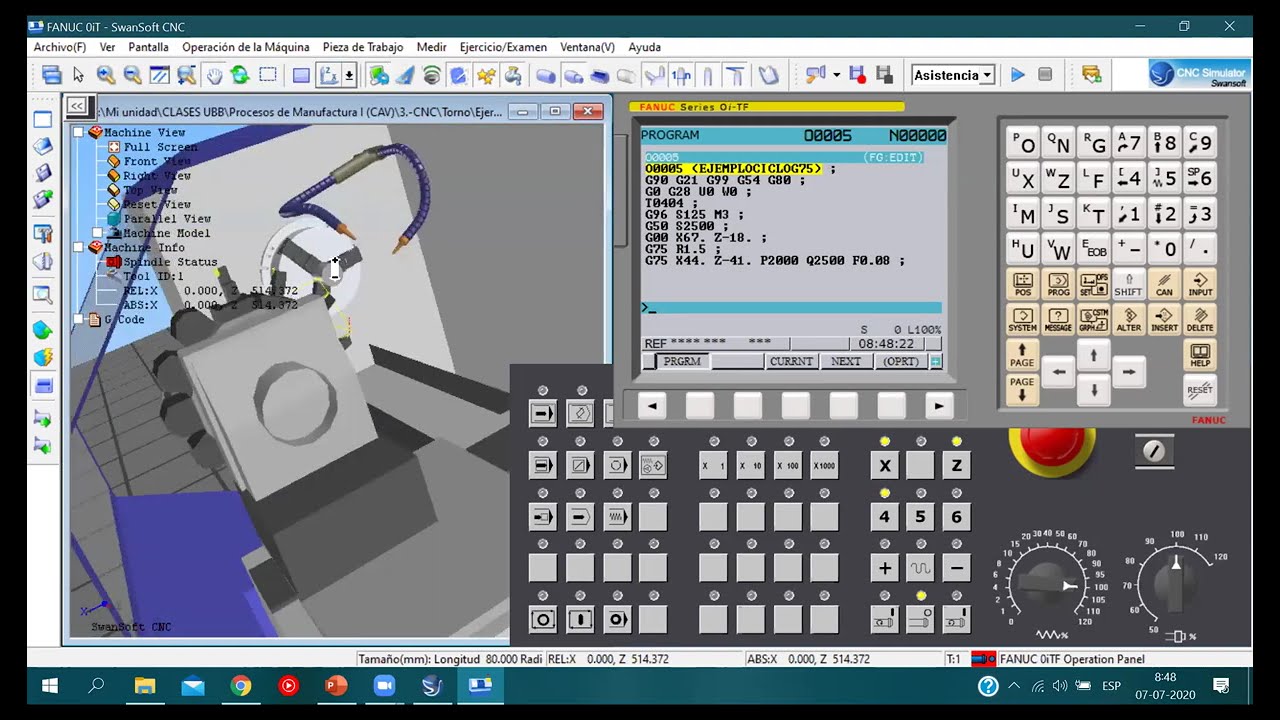This screenshot has height=720, width=1280.
Task: Open the Pieza de Trabajo menu
Action: click(363, 47)
